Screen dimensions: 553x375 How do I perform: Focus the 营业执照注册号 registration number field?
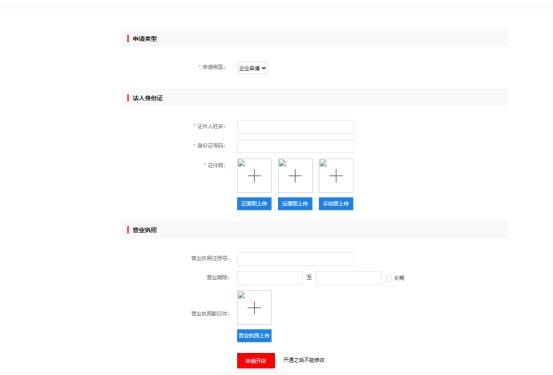click(x=296, y=259)
